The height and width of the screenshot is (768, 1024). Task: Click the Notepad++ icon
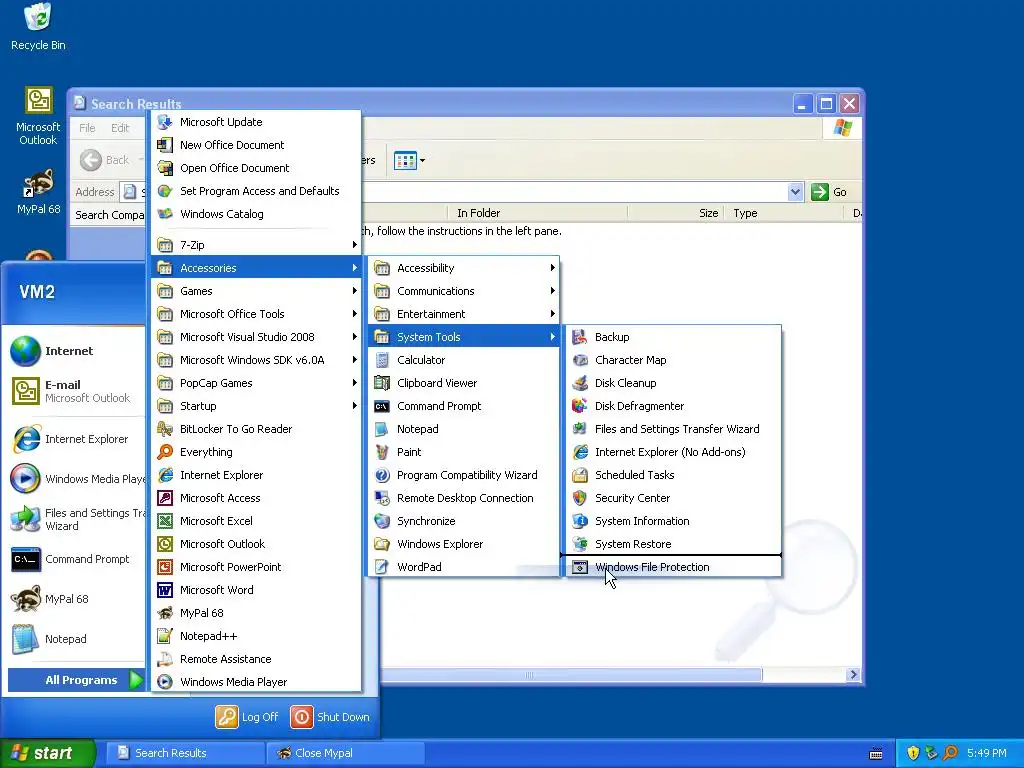pyautogui.click(x=165, y=636)
